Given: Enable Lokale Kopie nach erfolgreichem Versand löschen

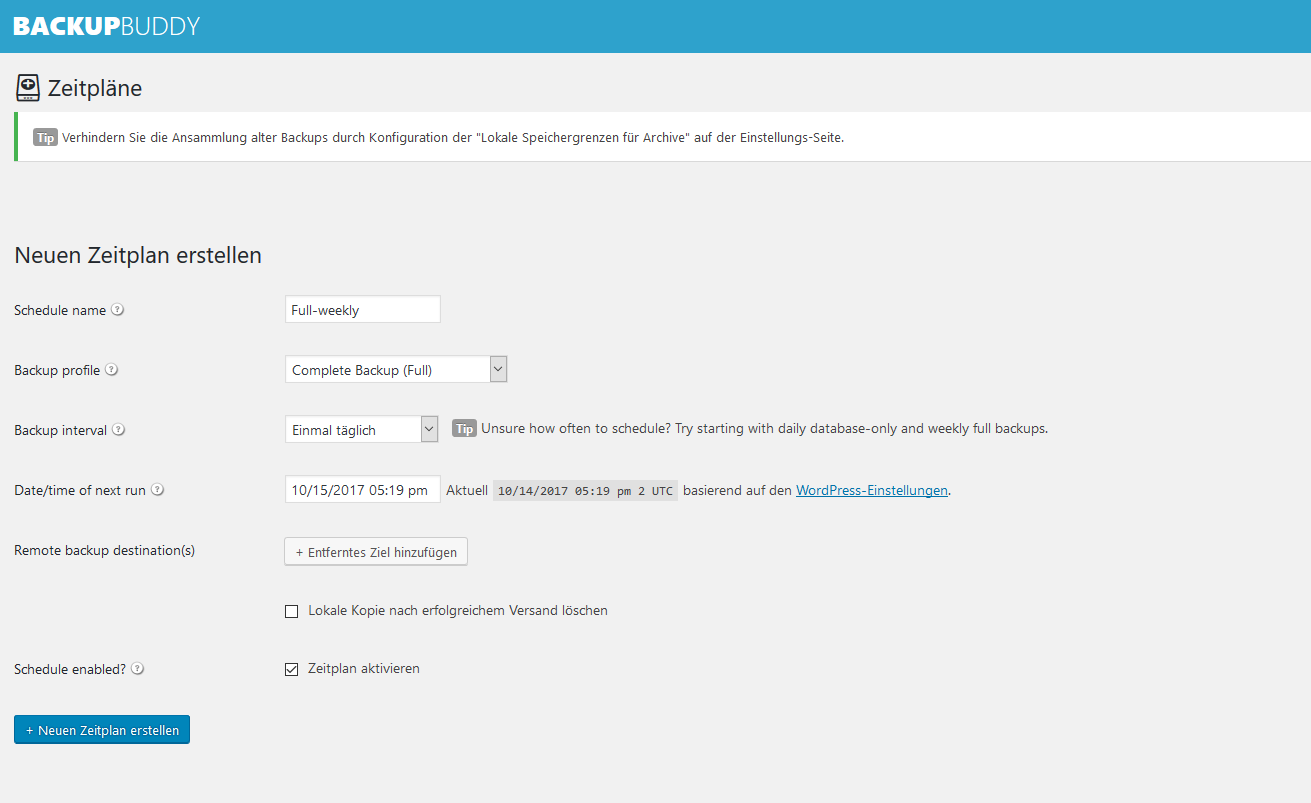Looking at the screenshot, I should pos(292,611).
